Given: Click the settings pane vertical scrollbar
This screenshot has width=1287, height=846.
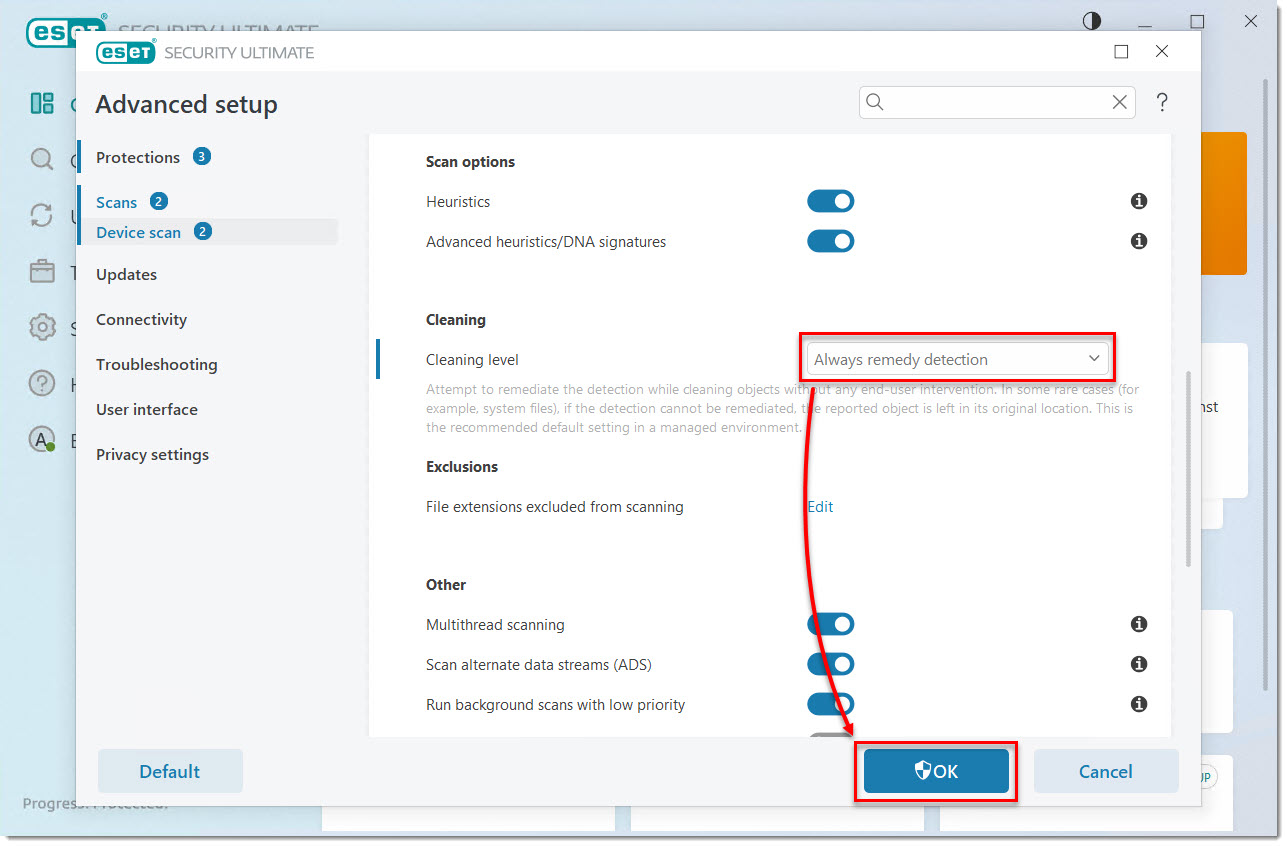Looking at the screenshot, I should pyautogui.click(x=1188, y=469).
